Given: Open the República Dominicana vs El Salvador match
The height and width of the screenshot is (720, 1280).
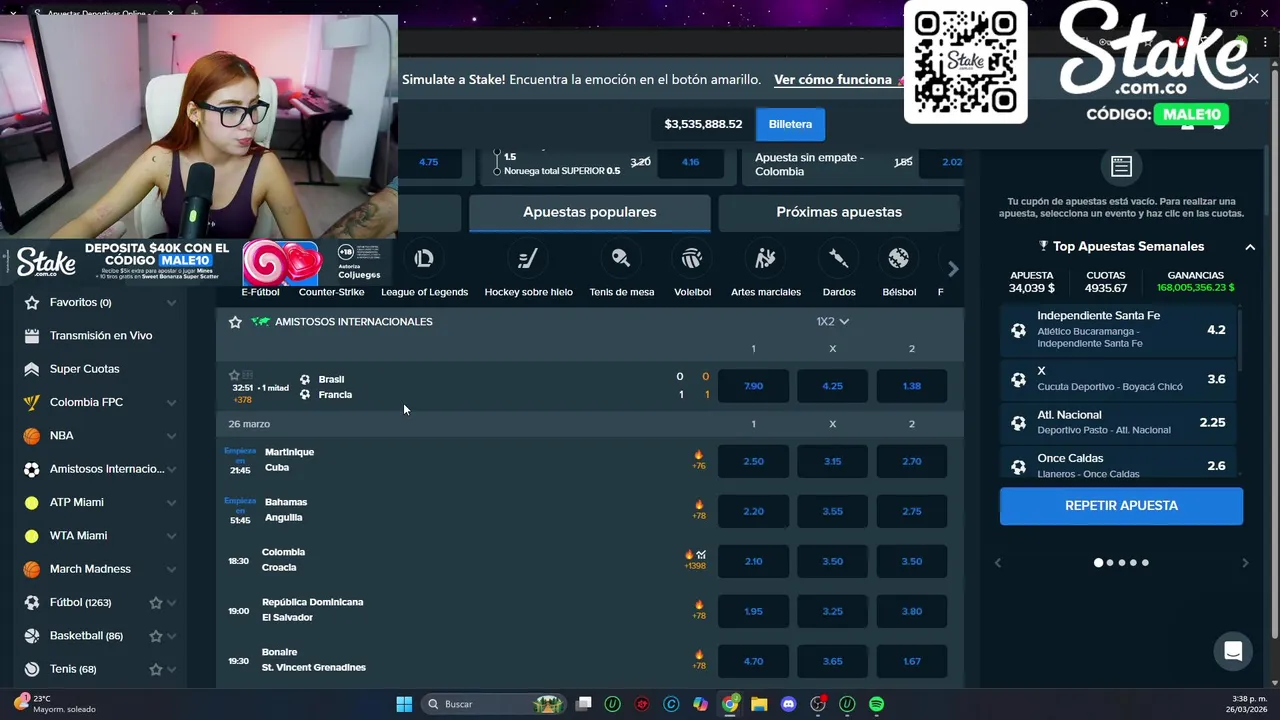Looking at the screenshot, I should [x=312, y=610].
